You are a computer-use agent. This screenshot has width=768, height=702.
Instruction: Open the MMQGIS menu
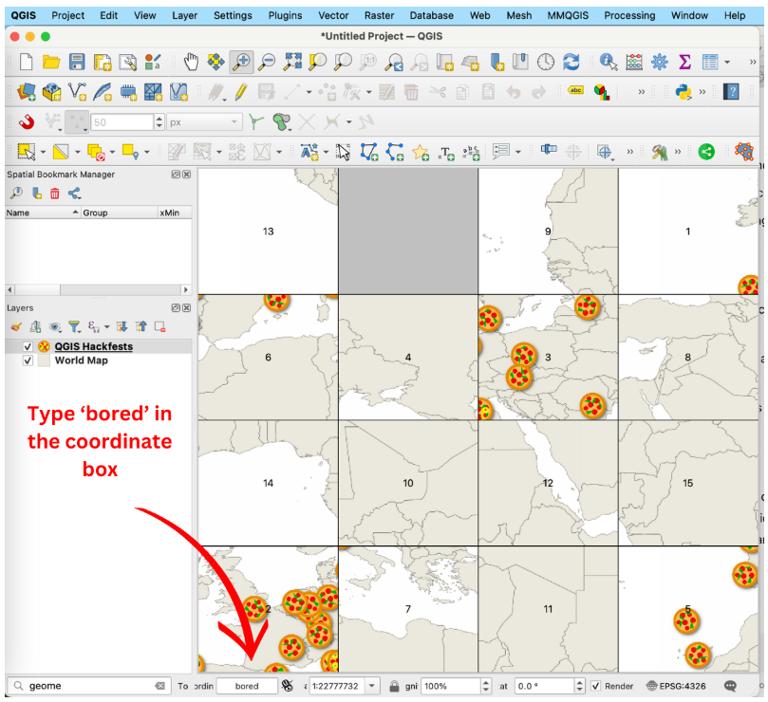pyautogui.click(x=568, y=15)
